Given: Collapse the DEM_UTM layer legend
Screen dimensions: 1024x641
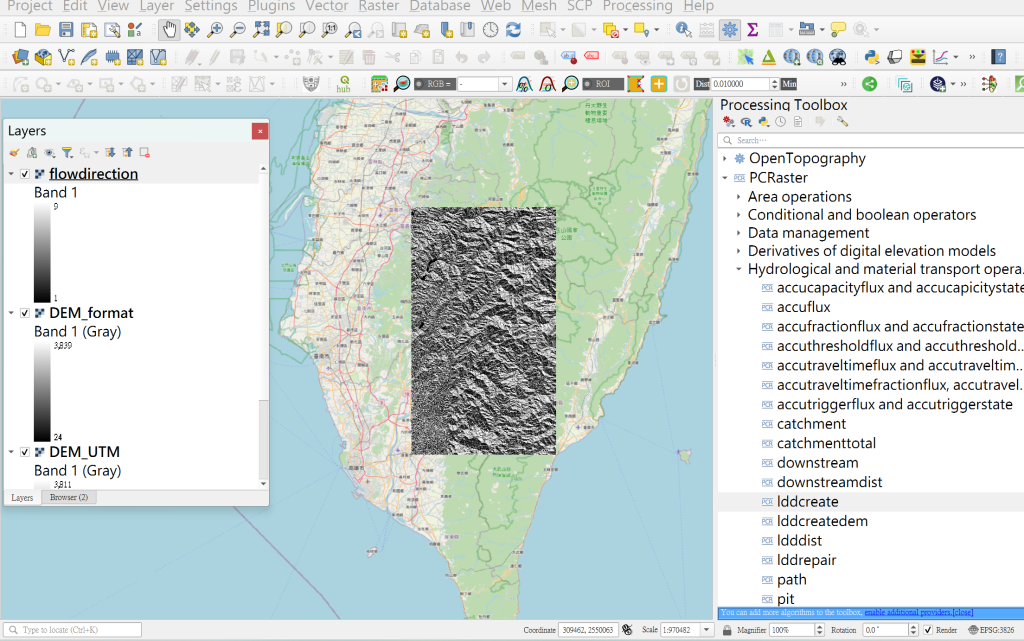Looking at the screenshot, I should pyautogui.click(x=11, y=452).
